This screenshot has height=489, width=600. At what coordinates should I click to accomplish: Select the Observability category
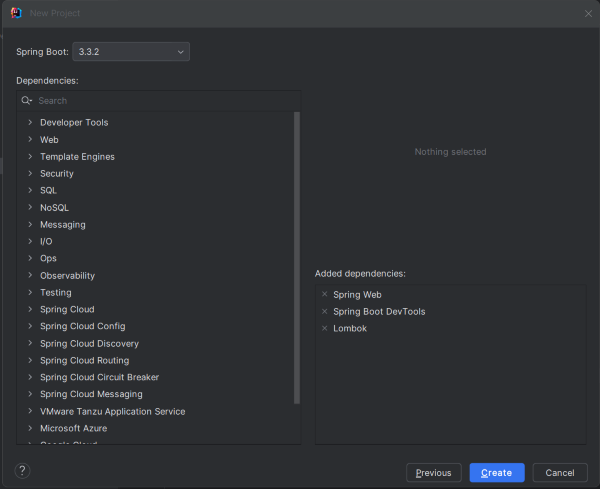pos(67,275)
